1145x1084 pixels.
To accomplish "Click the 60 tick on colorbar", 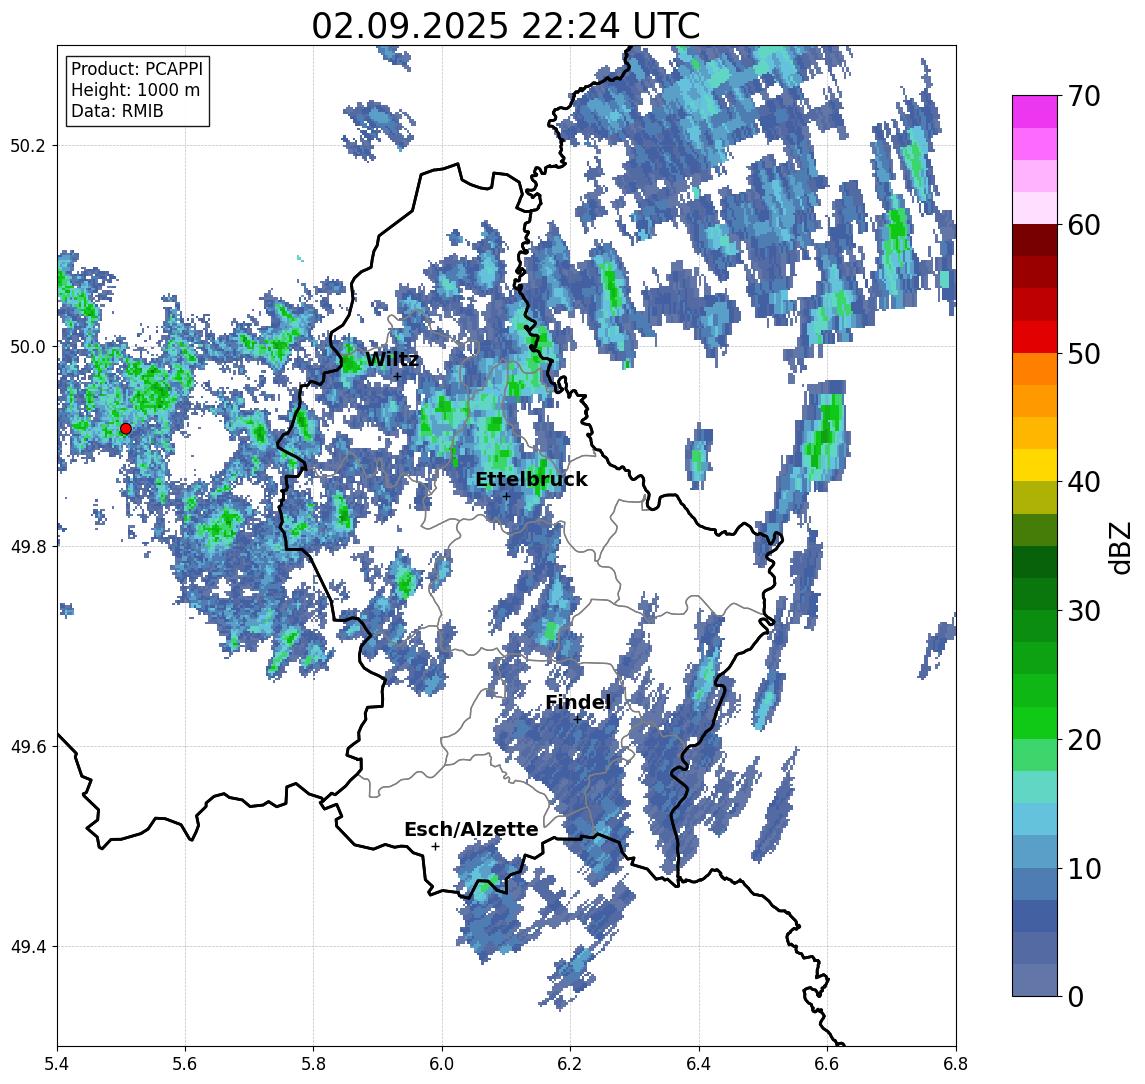I will click(x=1083, y=225).
